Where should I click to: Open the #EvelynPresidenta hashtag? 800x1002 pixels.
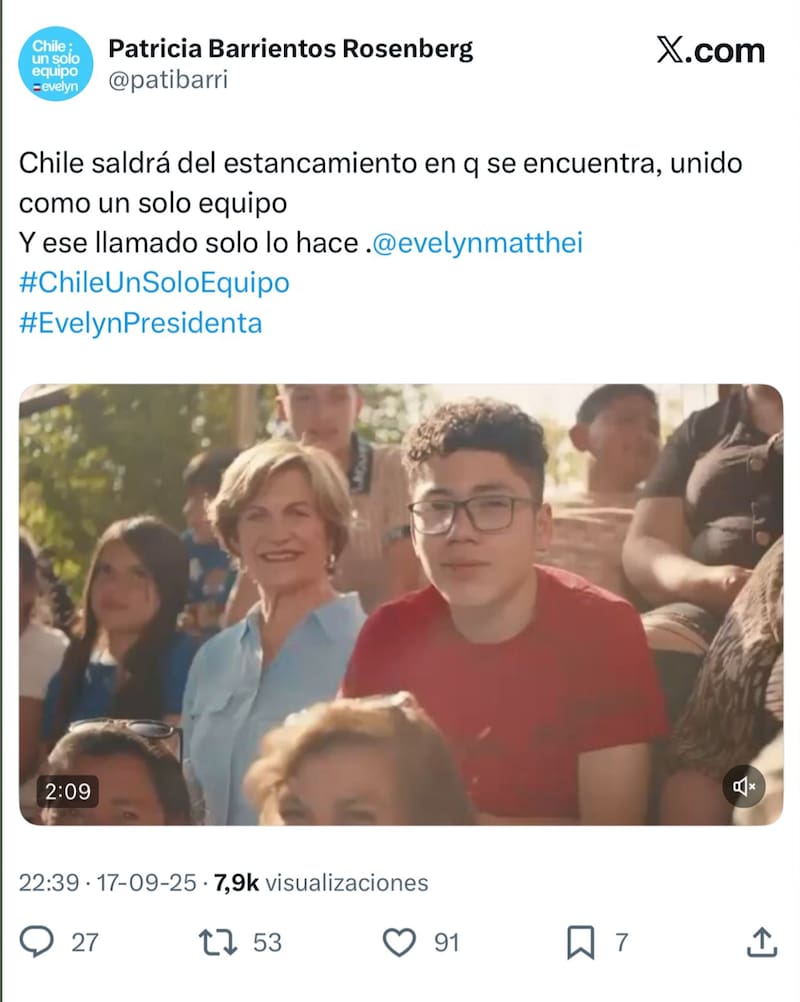[141, 323]
